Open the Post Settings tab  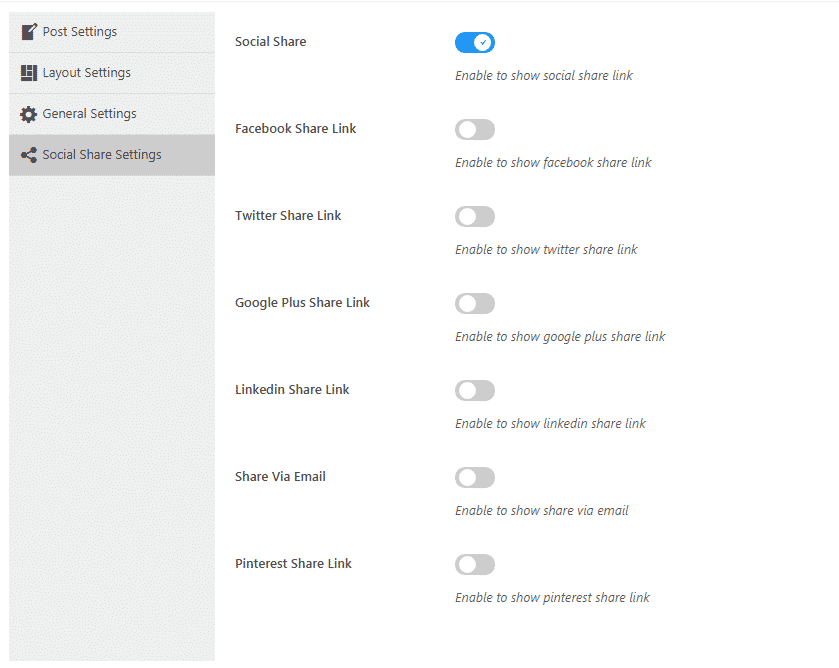coord(112,32)
